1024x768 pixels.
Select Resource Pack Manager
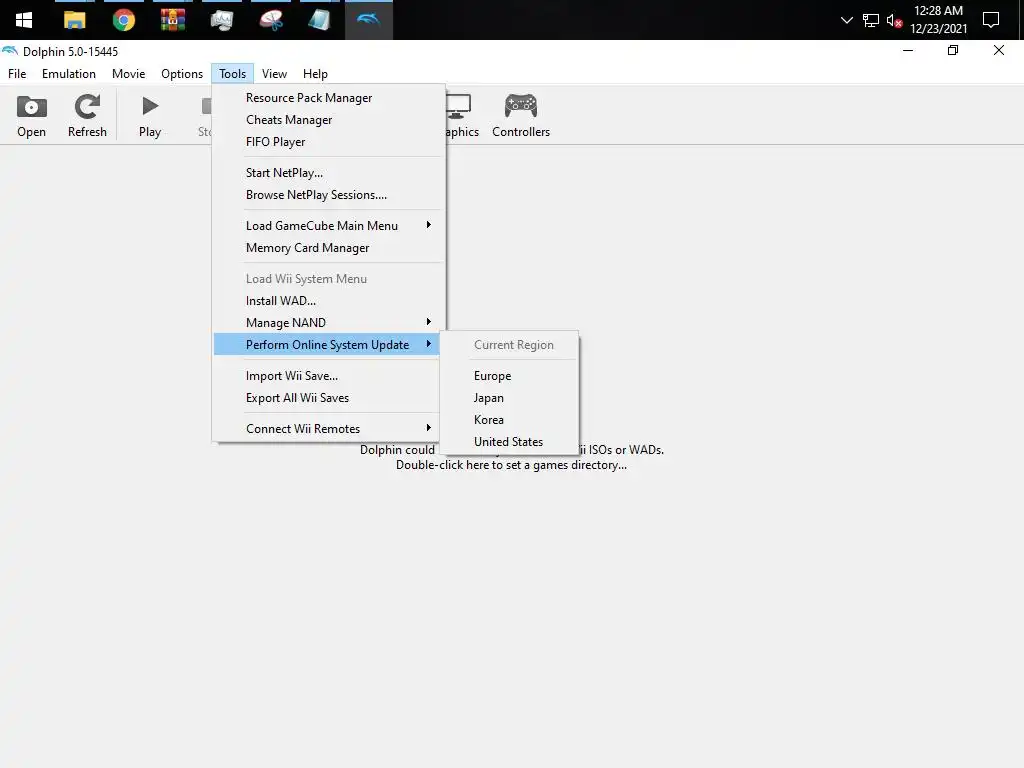[328, 98]
